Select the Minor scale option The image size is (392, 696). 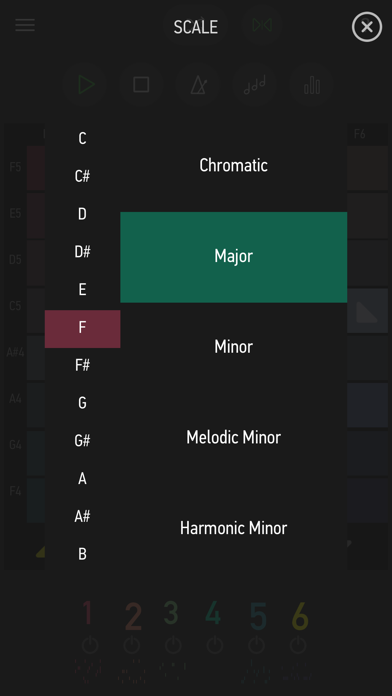(x=234, y=347)
